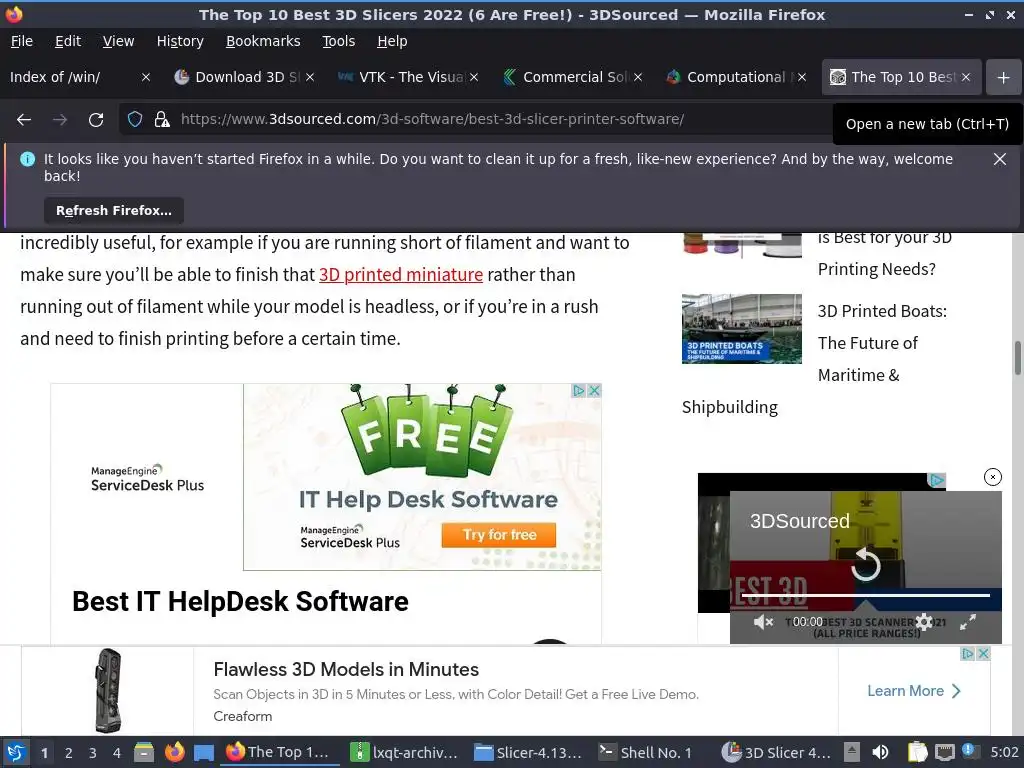Open the system volume control
Viewport: 1024px width, 768px height.
pyautogui.click(x=880, y=752)
